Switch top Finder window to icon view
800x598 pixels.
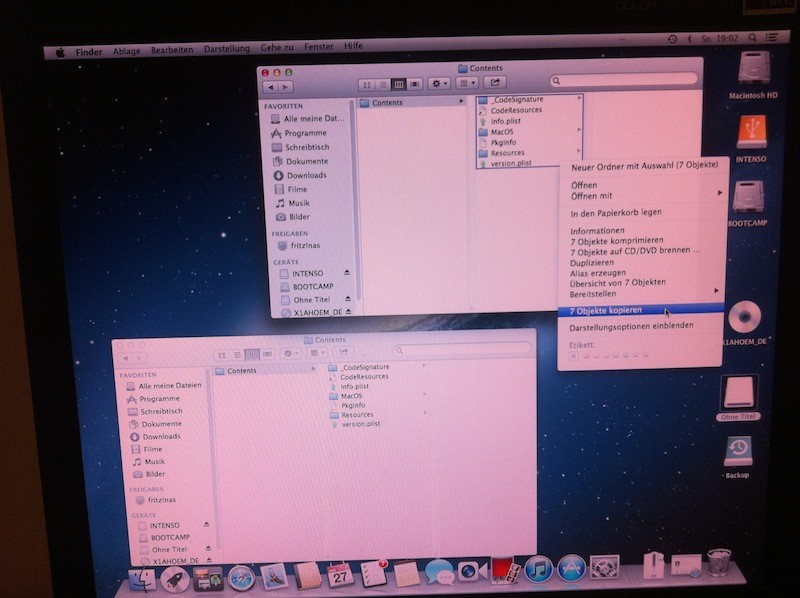click(x=367, y=85)
